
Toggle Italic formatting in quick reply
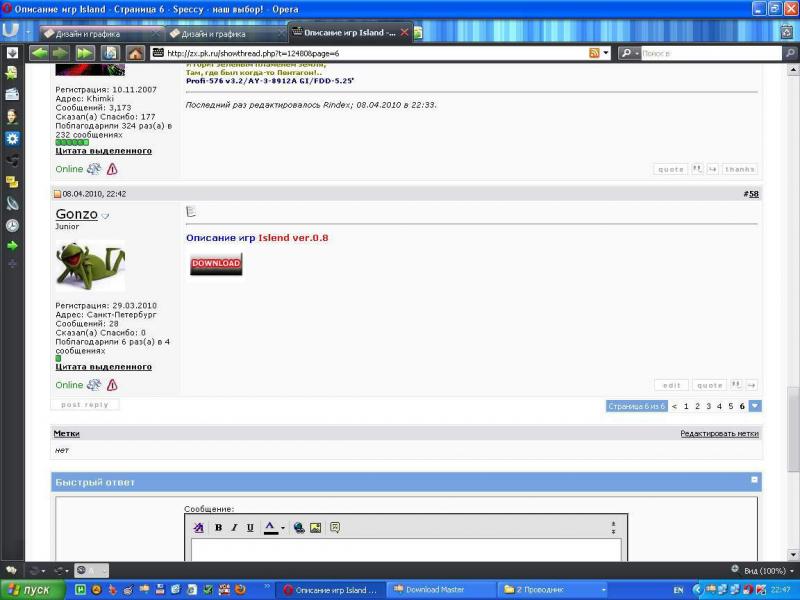point(234,528)
